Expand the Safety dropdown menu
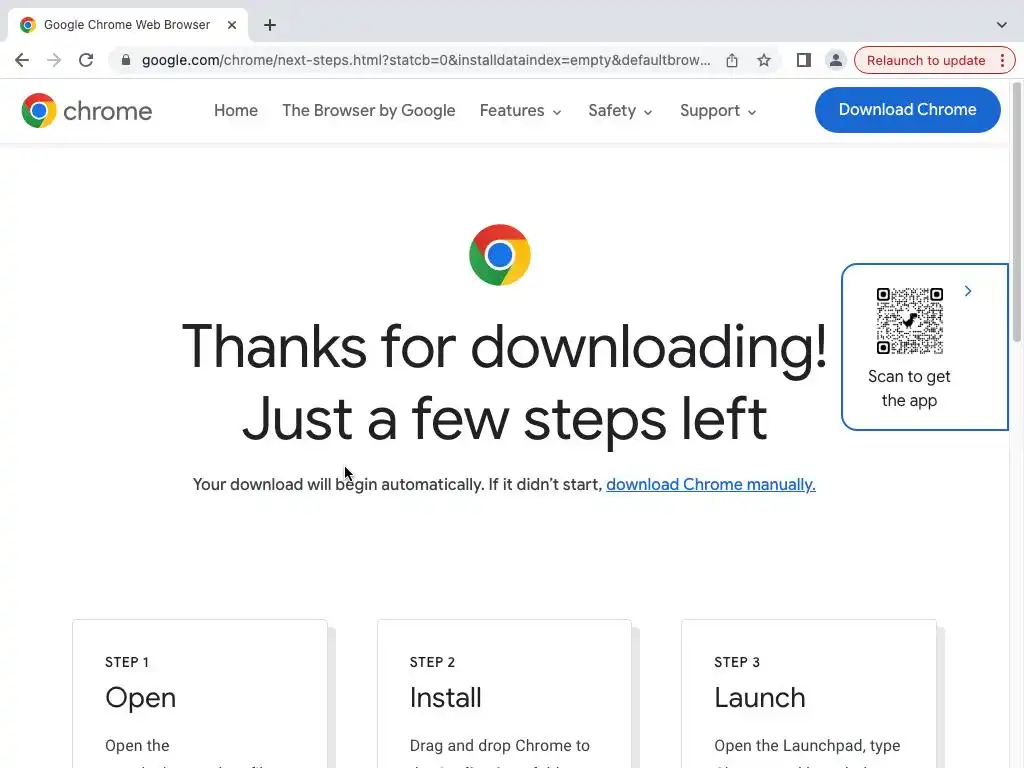Image resolution: width=1024 pixels, height=768 pixels. point(620,110)
